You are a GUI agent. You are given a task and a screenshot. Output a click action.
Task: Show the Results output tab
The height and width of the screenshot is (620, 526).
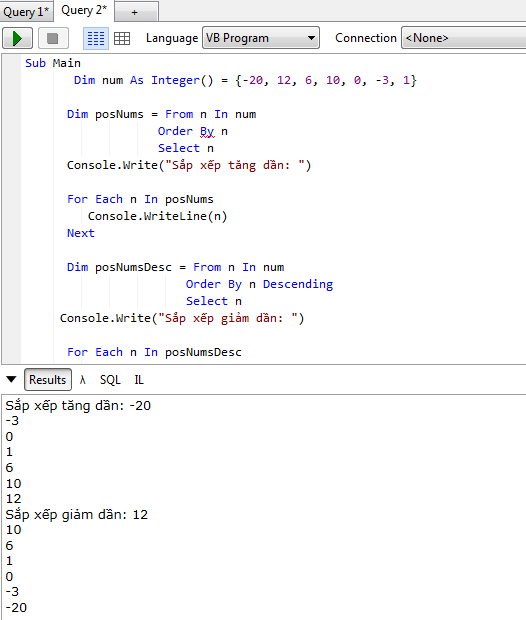(x=48, y=380)
